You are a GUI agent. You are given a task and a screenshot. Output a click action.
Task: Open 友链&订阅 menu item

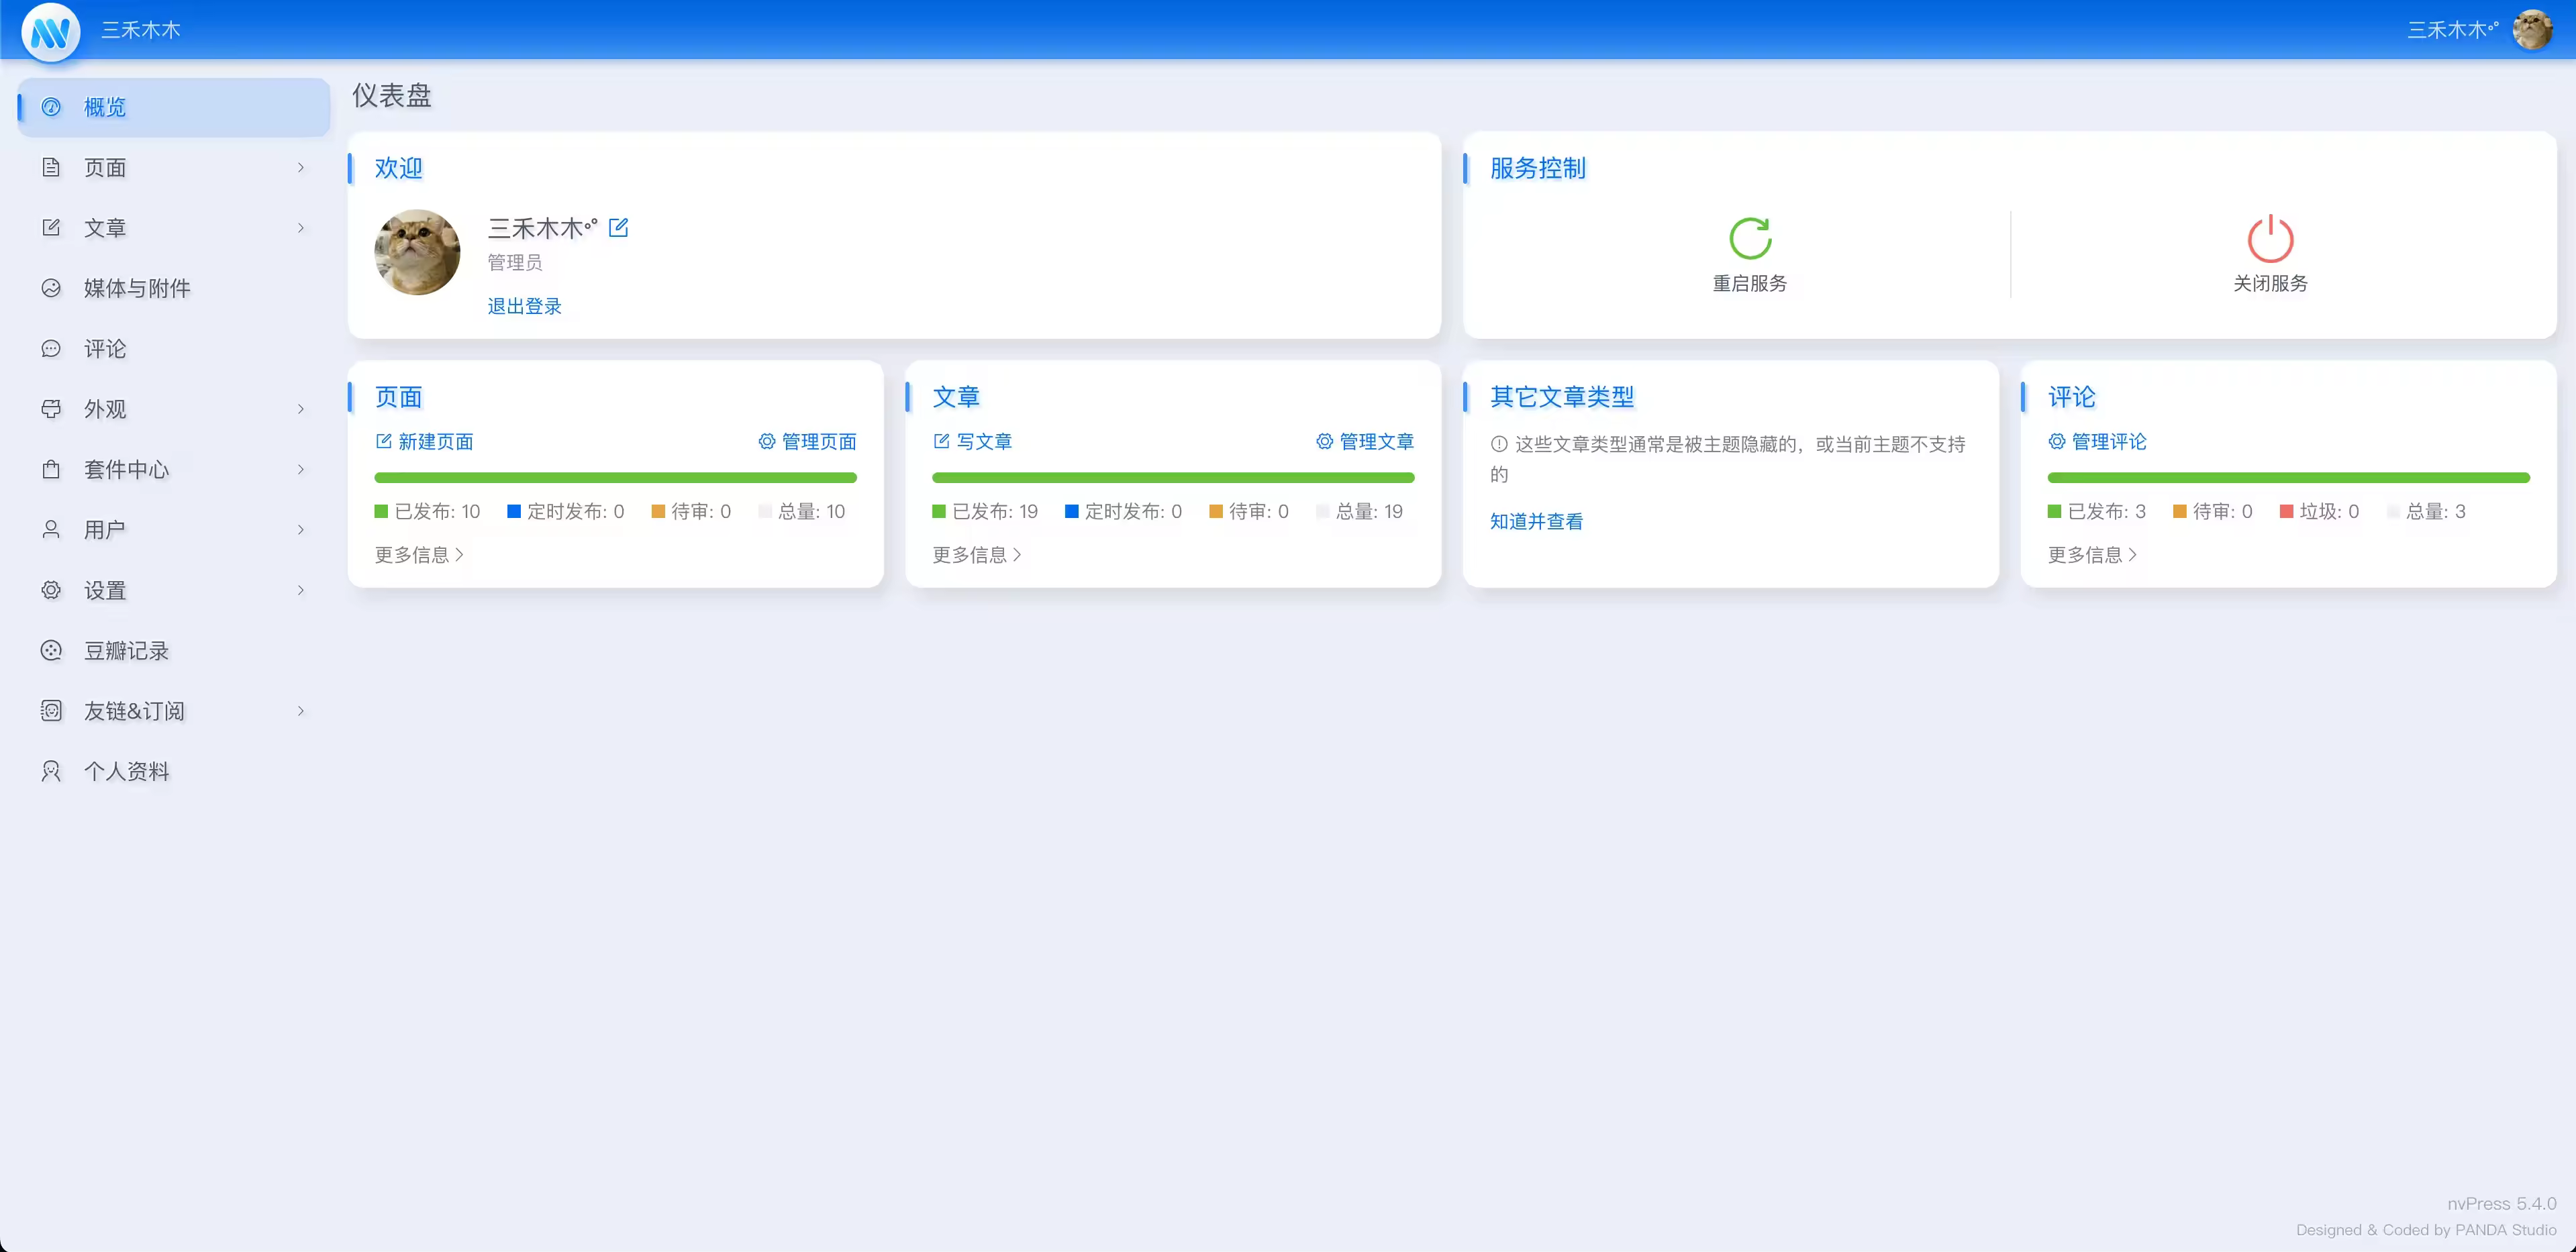[174, 710]
